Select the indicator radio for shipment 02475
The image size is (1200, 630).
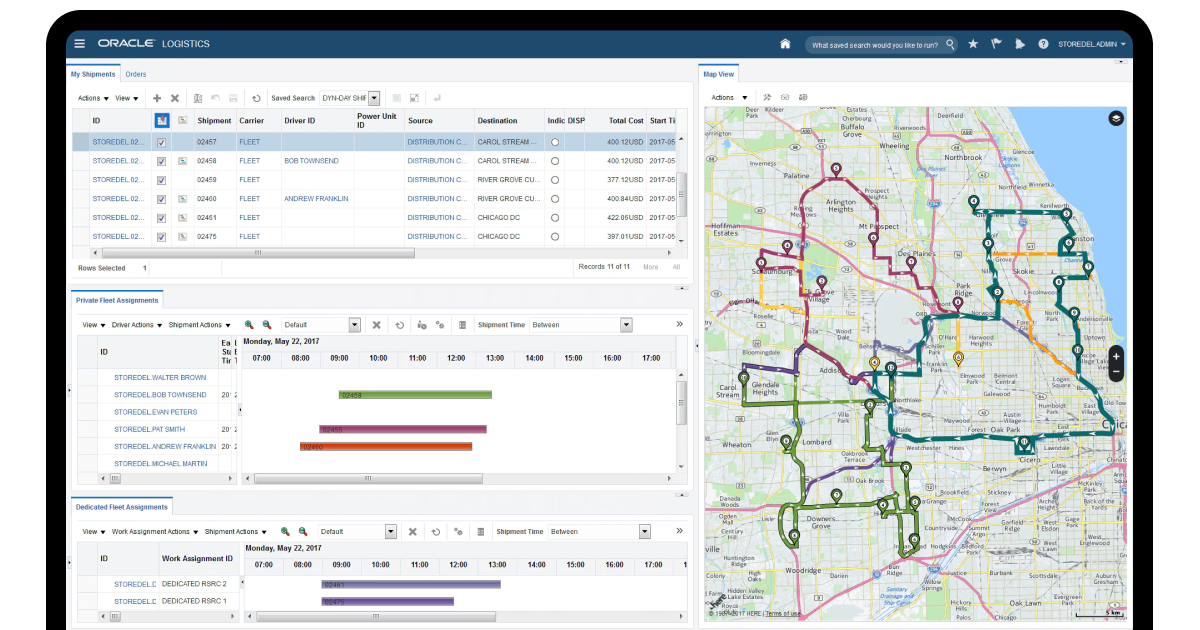(x=555, y=237)
